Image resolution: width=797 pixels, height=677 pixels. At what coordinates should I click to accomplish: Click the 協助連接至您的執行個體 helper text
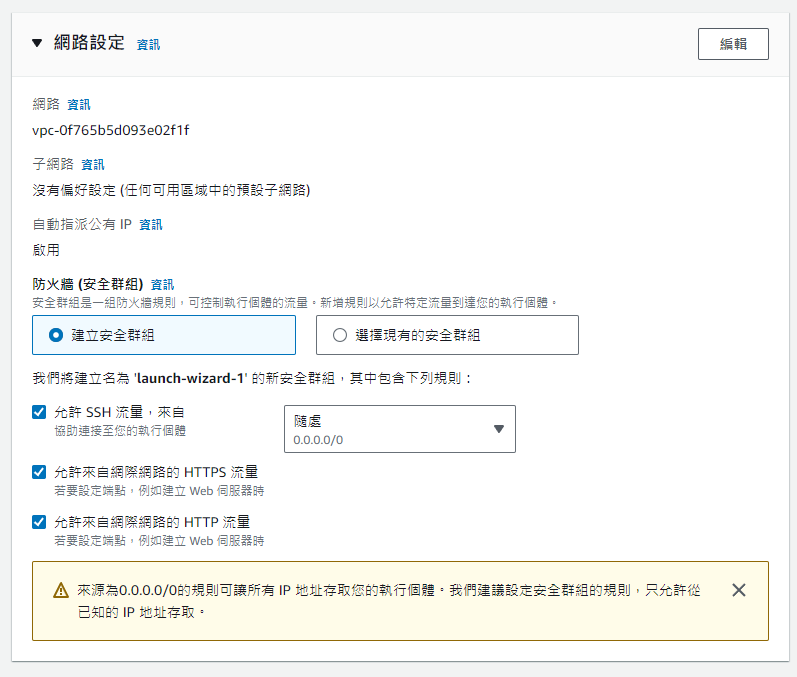(x=120, y=431)
